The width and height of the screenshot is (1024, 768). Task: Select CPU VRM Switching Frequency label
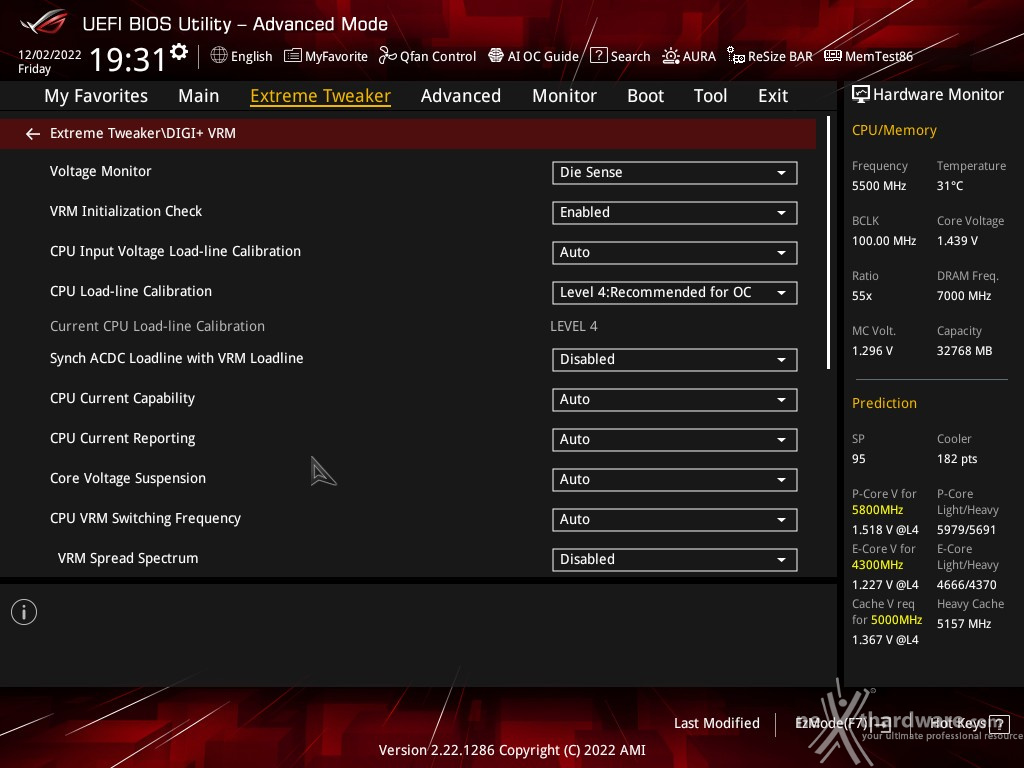tap(145, 519)
